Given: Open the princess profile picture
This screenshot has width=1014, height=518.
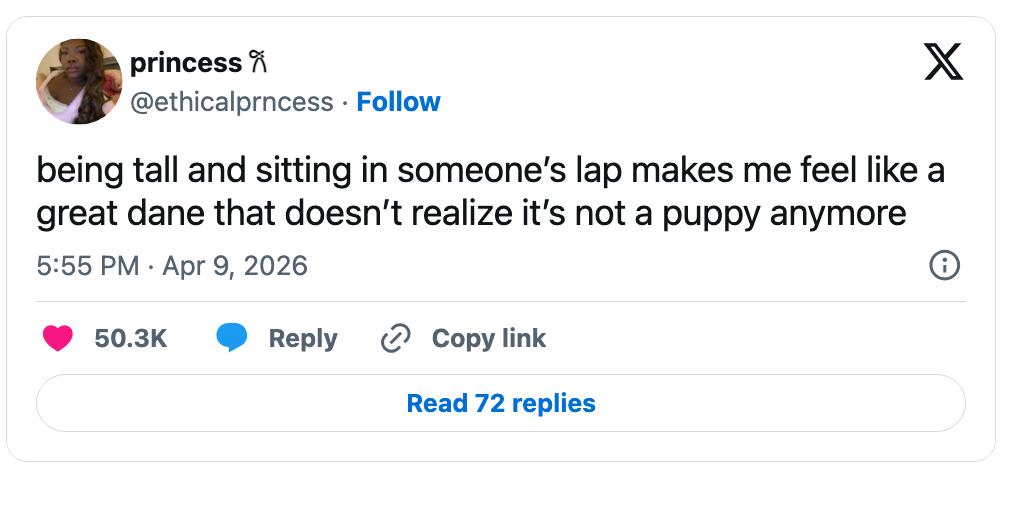Looking at the screenshot, I should [x=79, y=82].
